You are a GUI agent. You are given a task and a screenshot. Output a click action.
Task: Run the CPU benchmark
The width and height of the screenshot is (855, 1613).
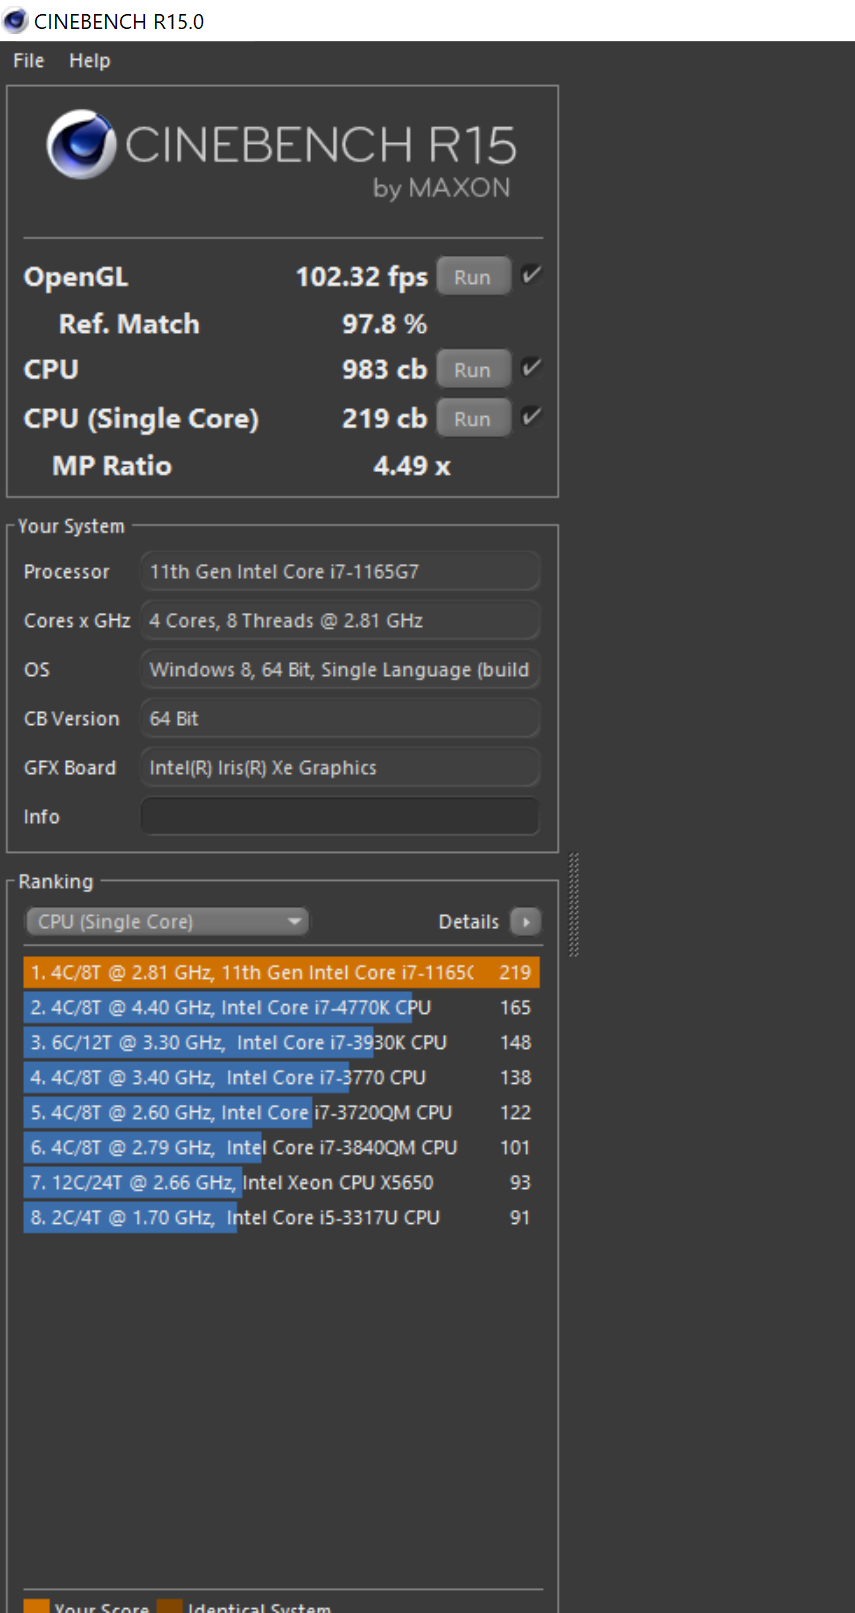[x=473, y=369]
